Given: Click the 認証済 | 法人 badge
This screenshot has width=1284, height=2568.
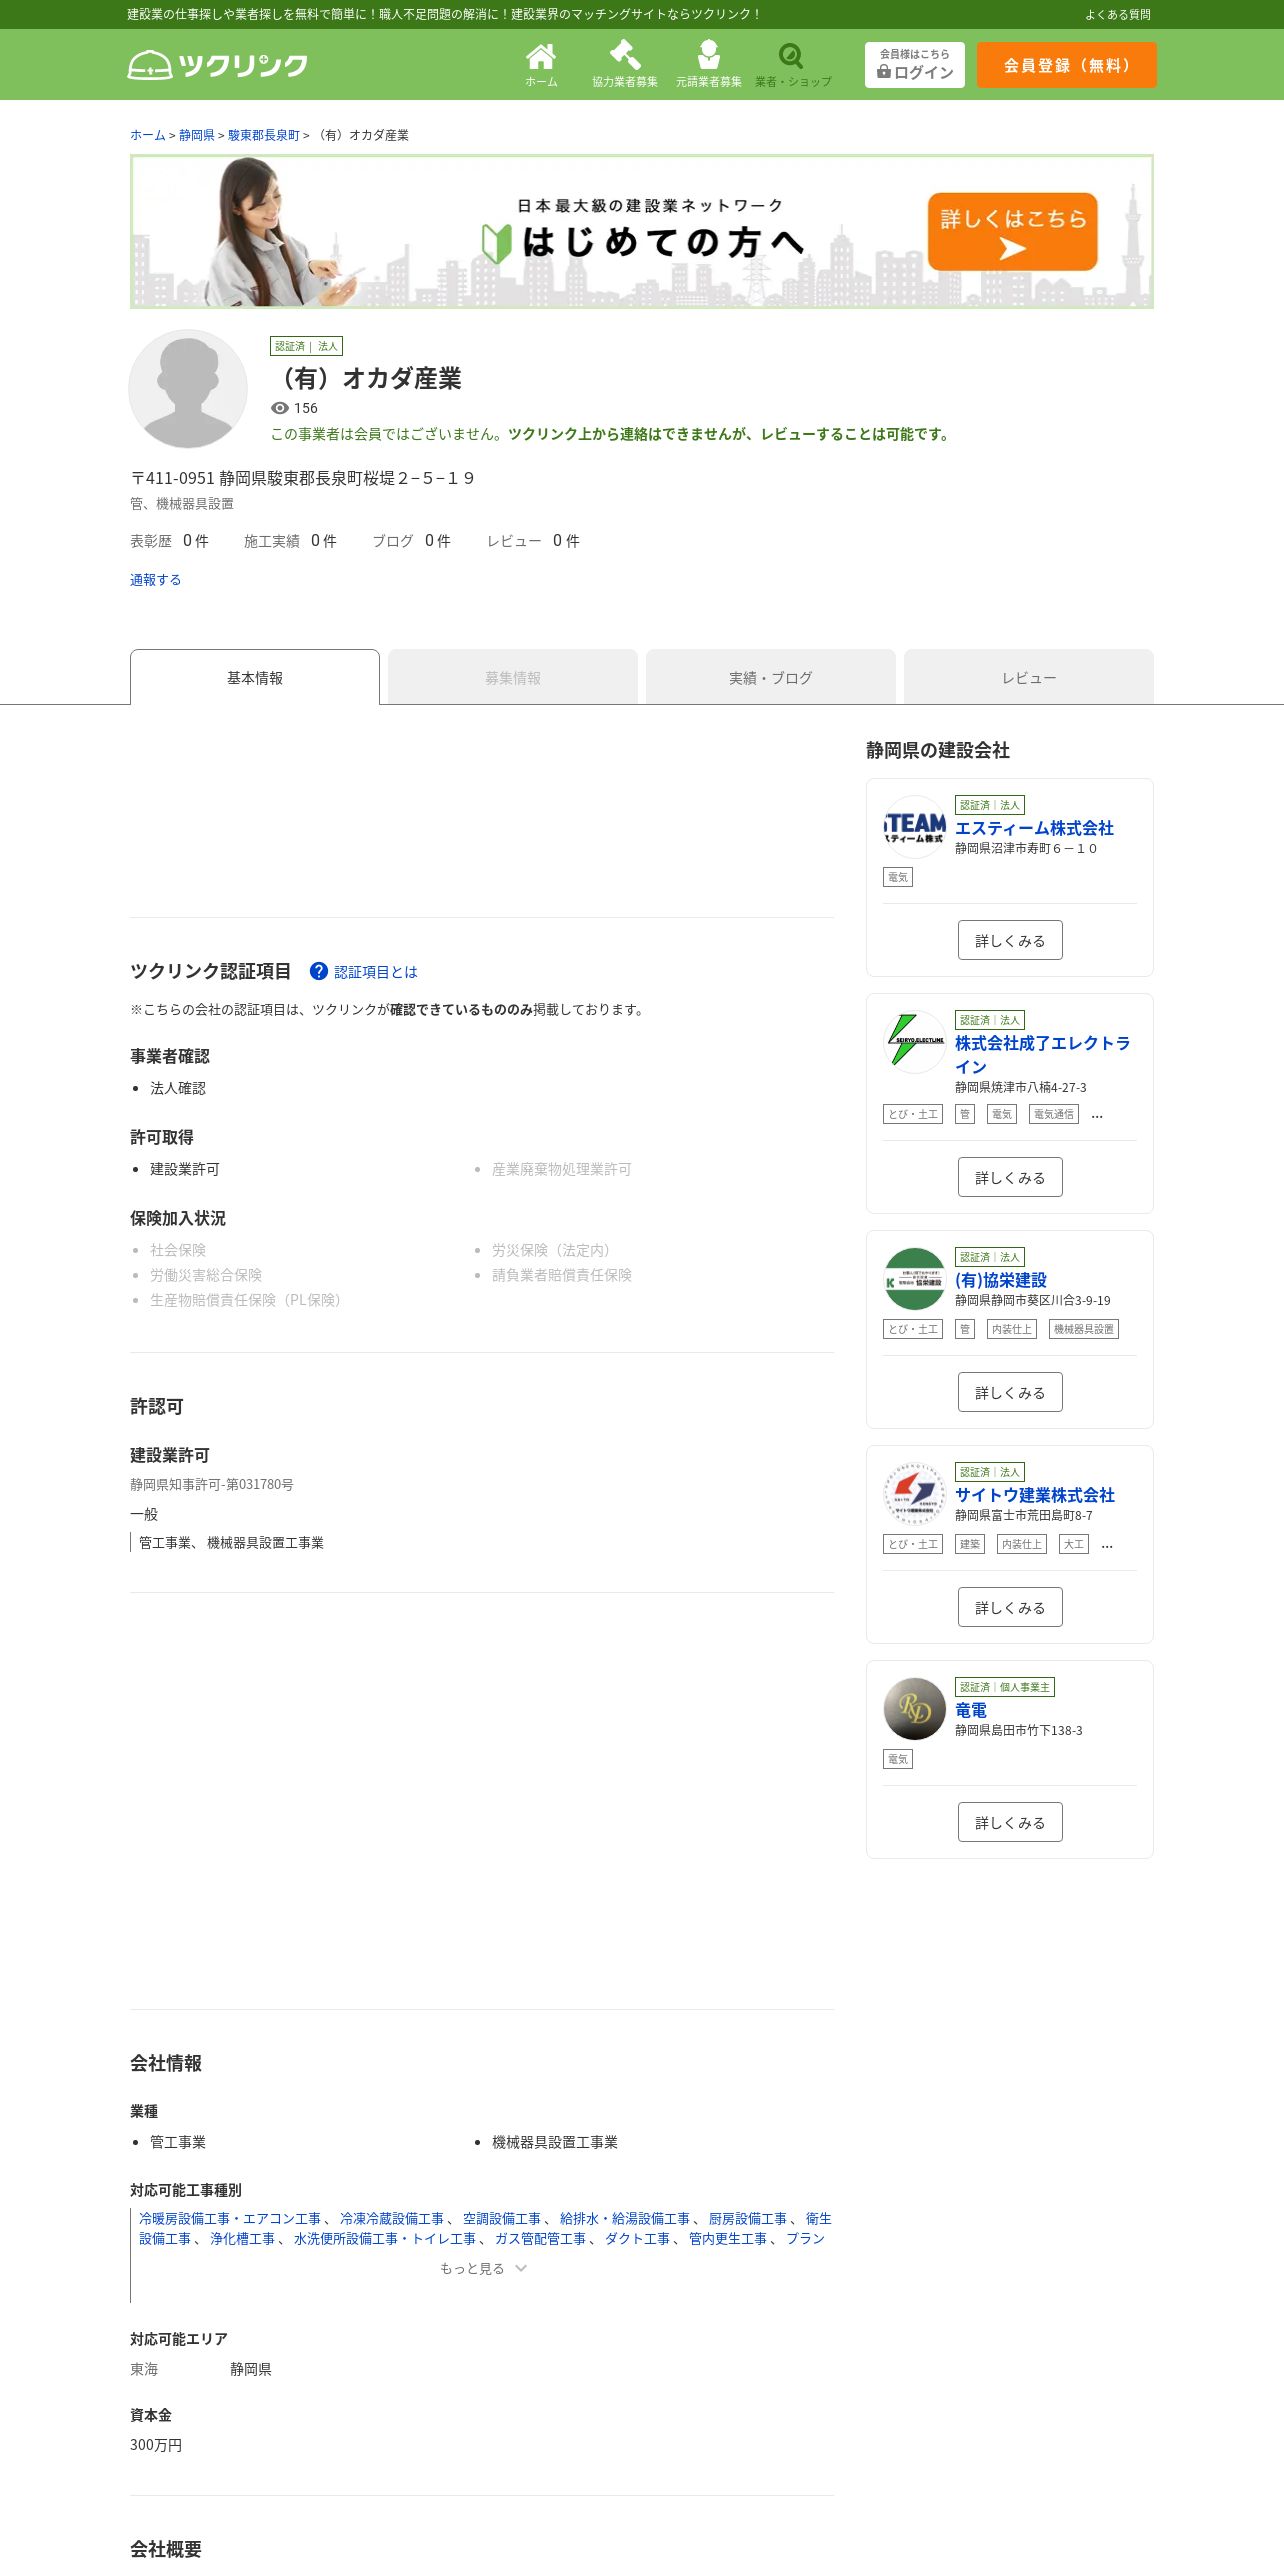Looking at the screenshot, I should pyautogui.click(x=306, y=346).
